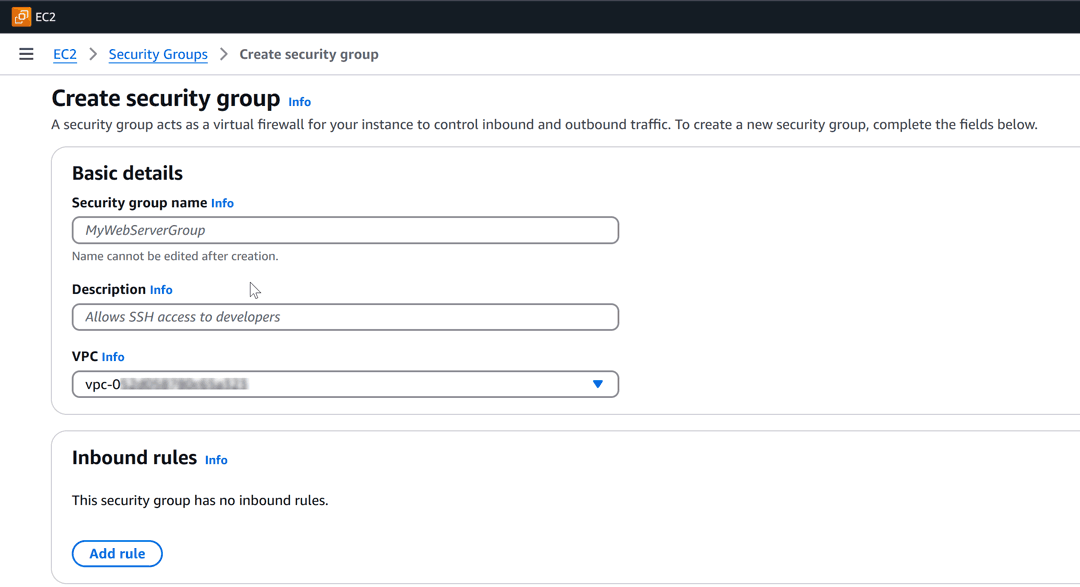Click 'Name cannot be edited after creation.' hint
The width and height of the screenshot is (1080, 587).
(x=175, y=256)
